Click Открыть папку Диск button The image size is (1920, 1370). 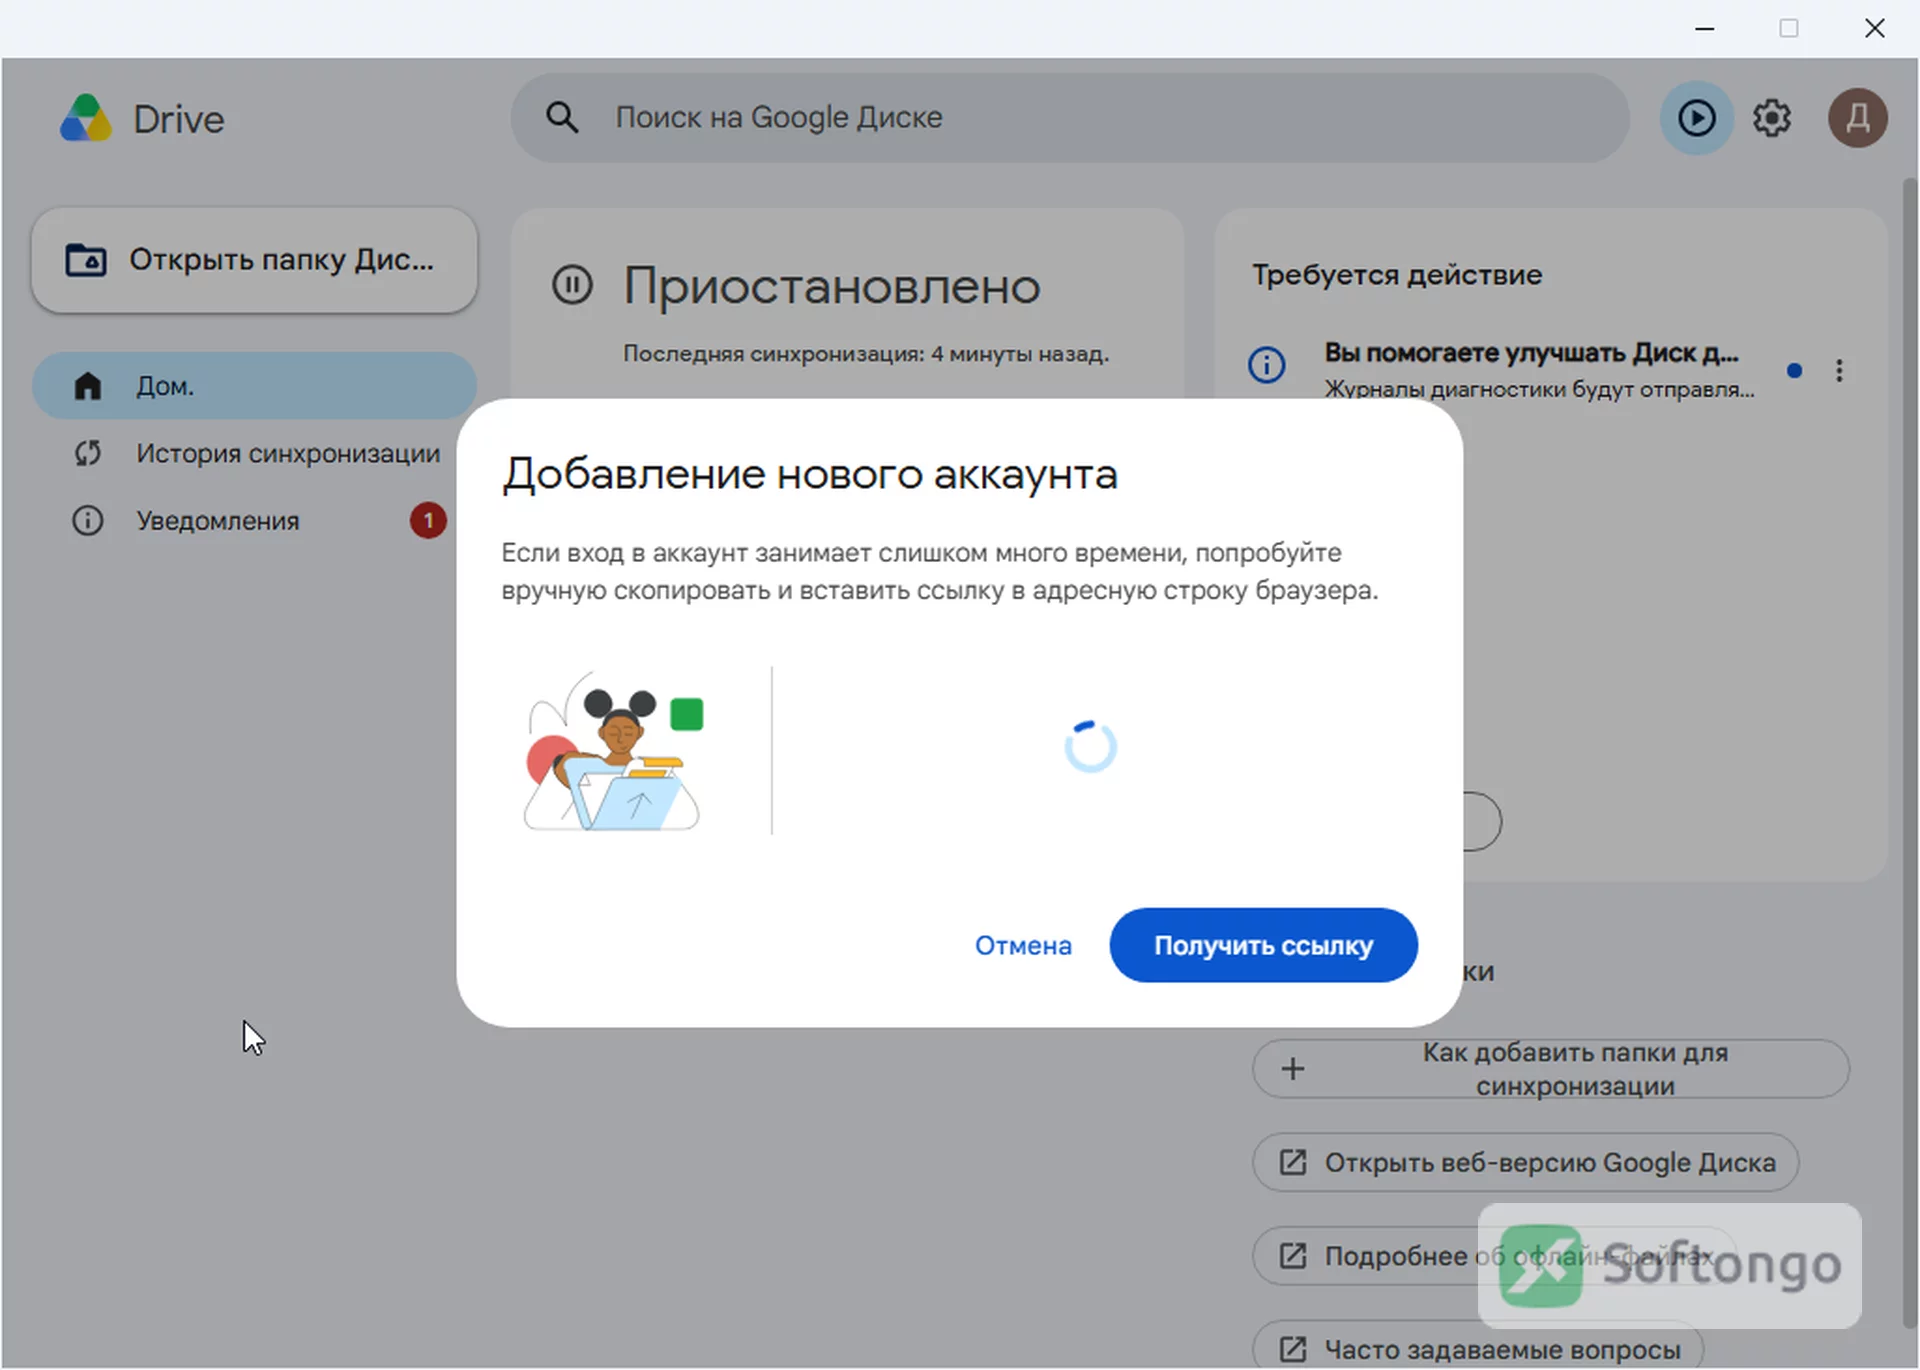(x=254, y=260)
